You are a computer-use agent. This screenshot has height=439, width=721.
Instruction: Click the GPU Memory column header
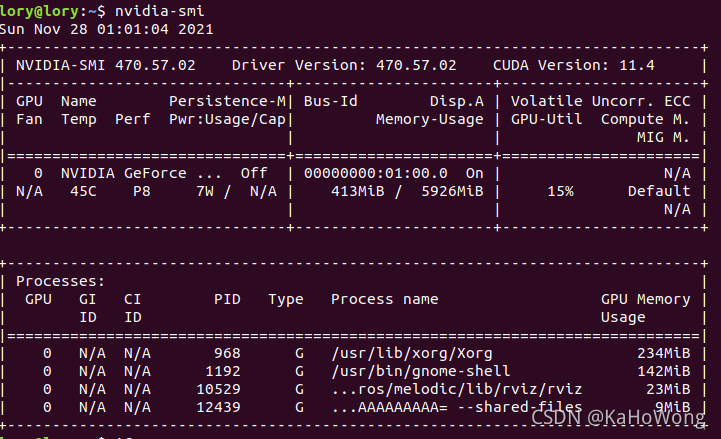coord(645,300)
